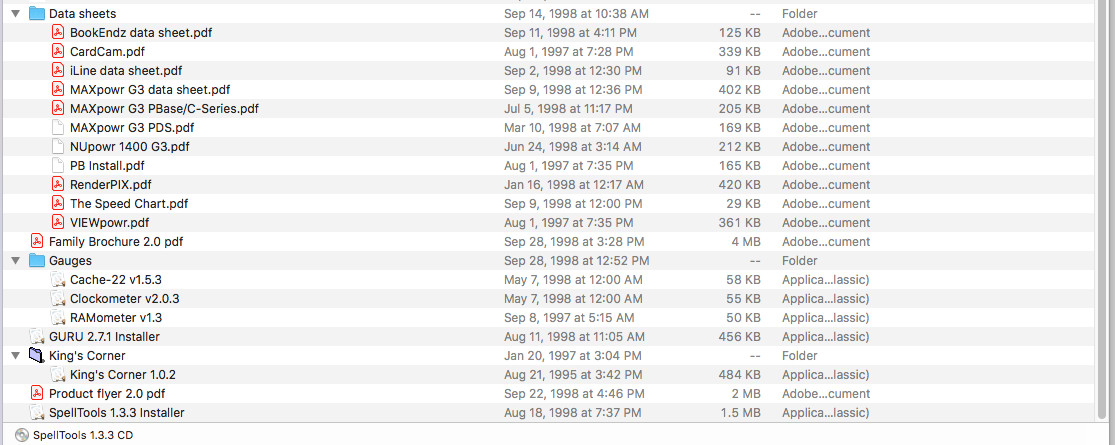Collapse the Data sheets folder
1115x445 pixels.
(x=16, y=14)
